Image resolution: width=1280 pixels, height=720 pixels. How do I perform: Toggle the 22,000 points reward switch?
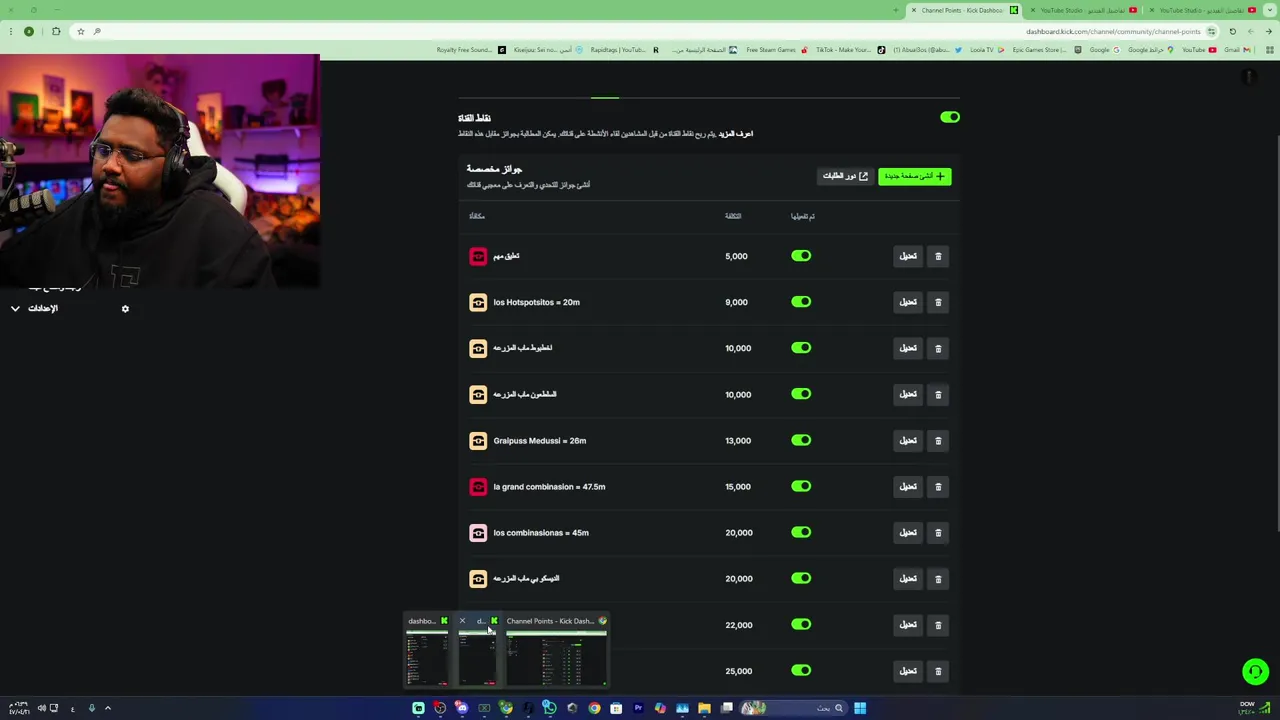coord(801,624)
